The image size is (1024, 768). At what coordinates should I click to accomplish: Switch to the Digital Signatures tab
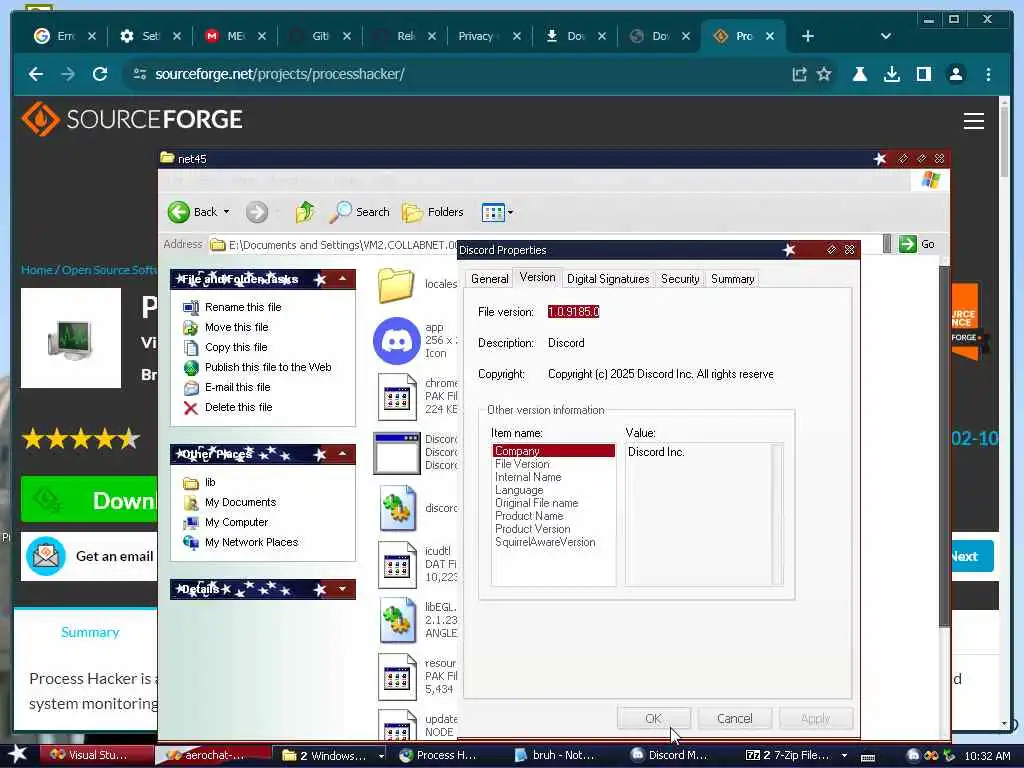[x=608, y=279]
